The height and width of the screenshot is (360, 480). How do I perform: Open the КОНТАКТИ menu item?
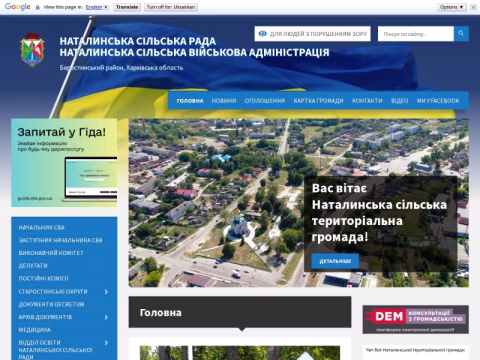pos(367,101)
